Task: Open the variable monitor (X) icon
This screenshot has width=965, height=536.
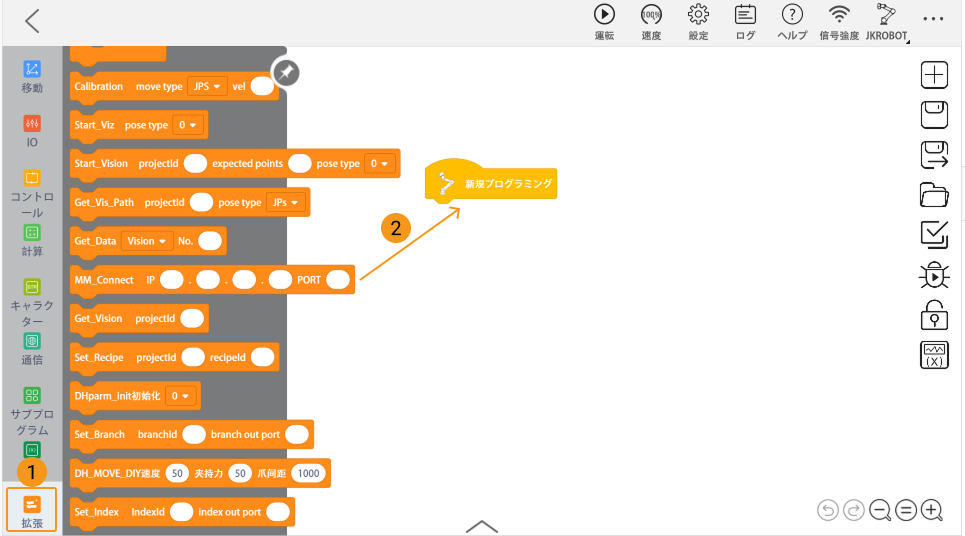Action: pos(934,355)
